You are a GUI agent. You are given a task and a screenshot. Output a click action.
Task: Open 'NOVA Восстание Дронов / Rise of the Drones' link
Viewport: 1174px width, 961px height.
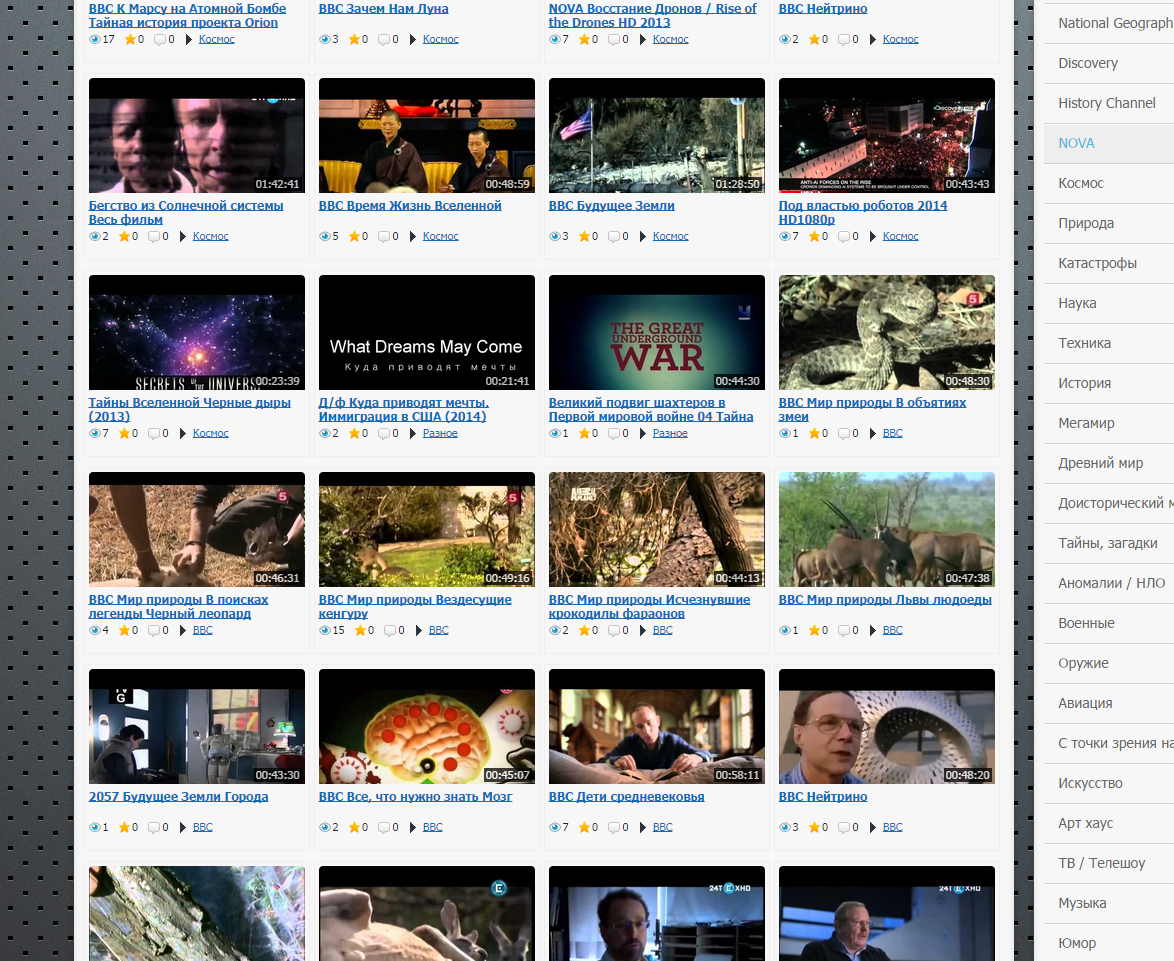pos(652,16)
